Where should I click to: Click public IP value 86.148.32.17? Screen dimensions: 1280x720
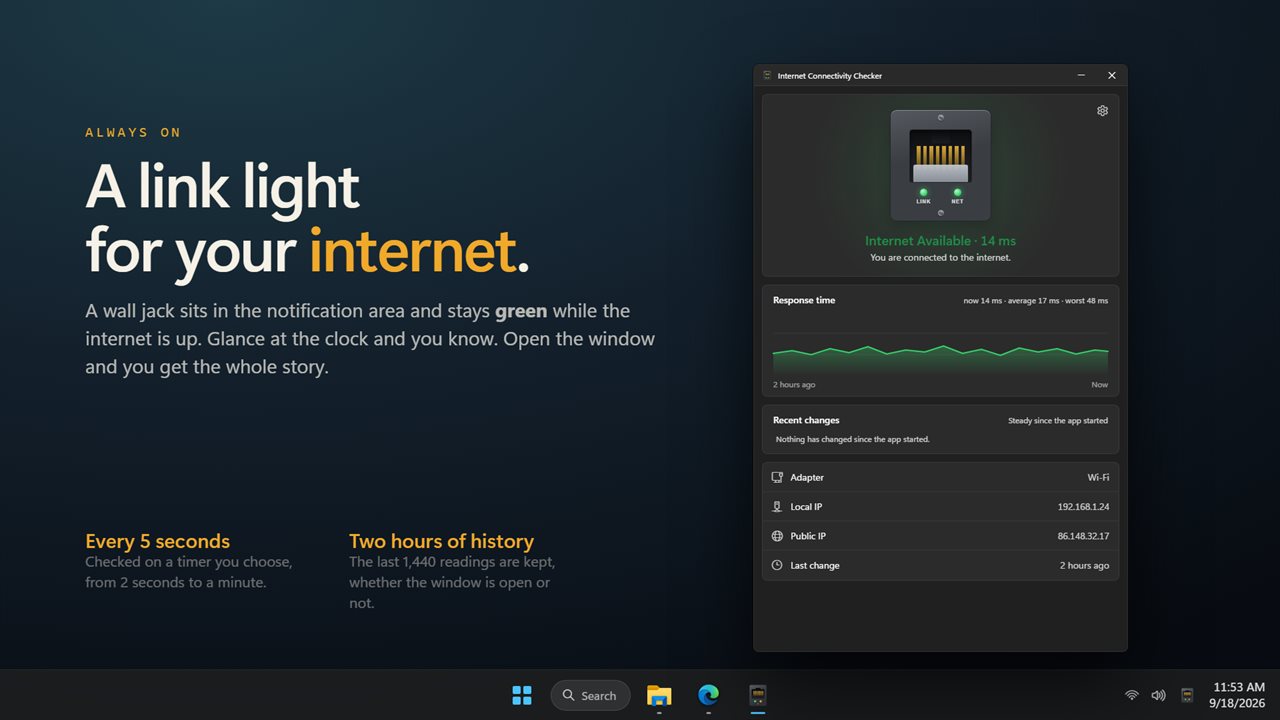[x=1083, y=536]
